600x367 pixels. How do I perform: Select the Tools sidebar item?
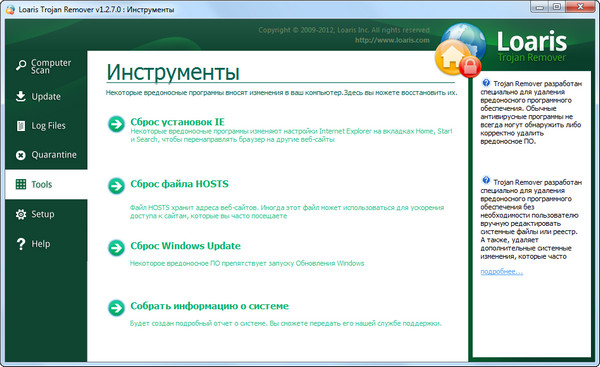[x=46, y=184]
